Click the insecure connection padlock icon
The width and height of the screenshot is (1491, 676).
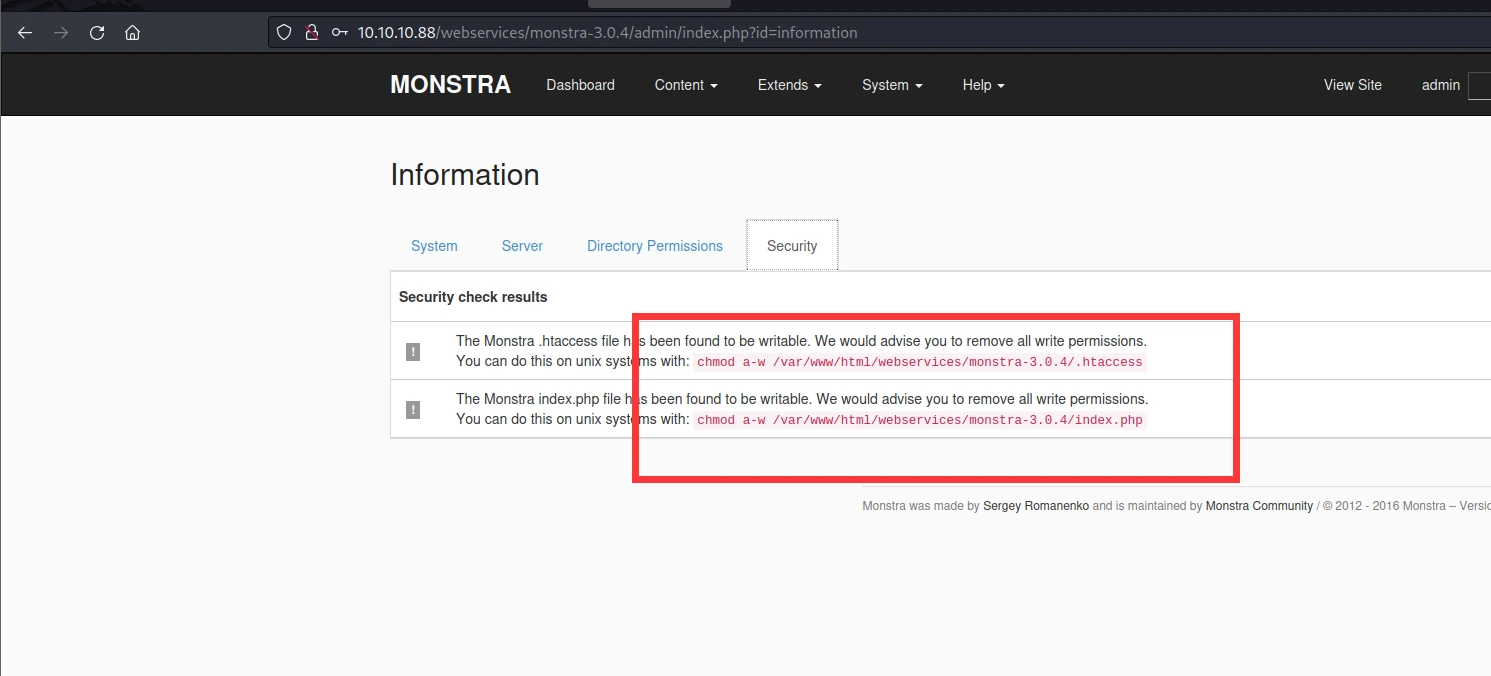[312, 32]
